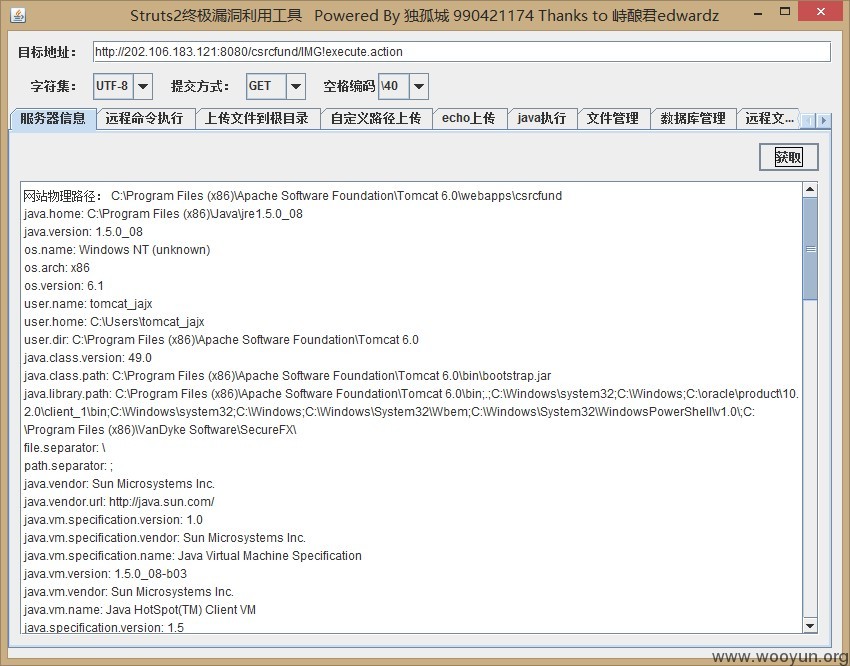850x666 pixels.
Task: Select the echo上传 tab
Action: pos(469,119)
